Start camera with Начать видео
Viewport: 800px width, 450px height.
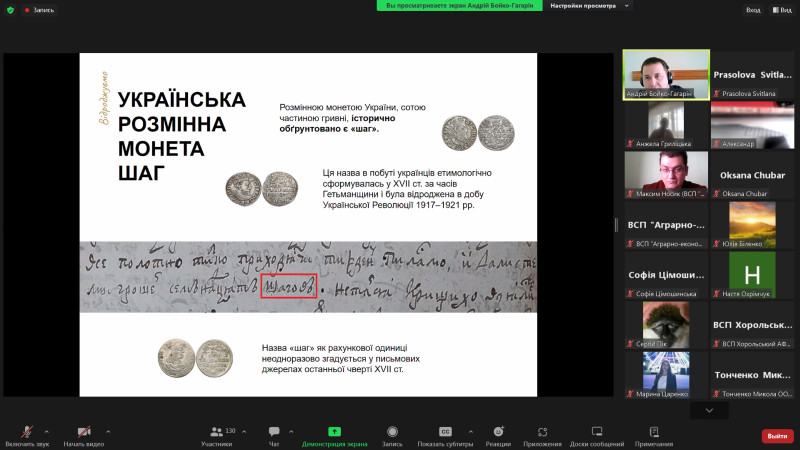(x=82, y=434)
